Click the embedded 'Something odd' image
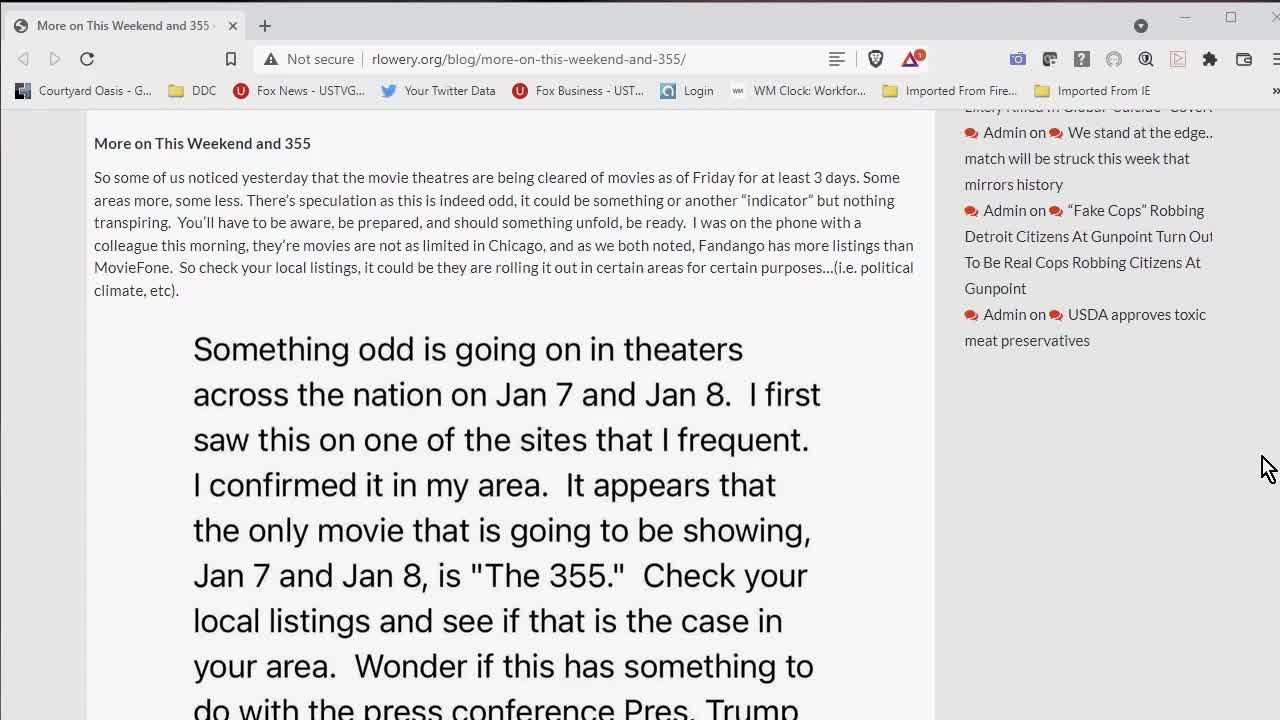This screenshot has width=1280, height=720. pyautogui.click(x=507, y=525)
